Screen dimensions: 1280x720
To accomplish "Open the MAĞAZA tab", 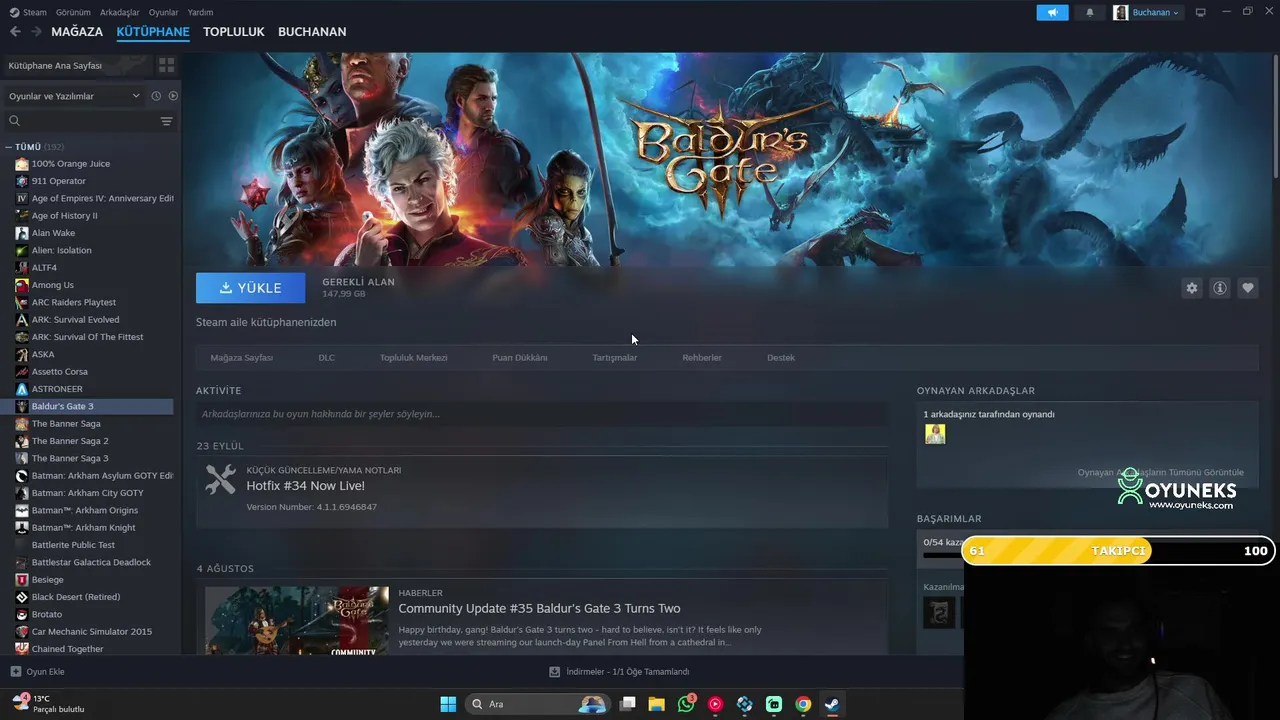I will pos(77,32).
